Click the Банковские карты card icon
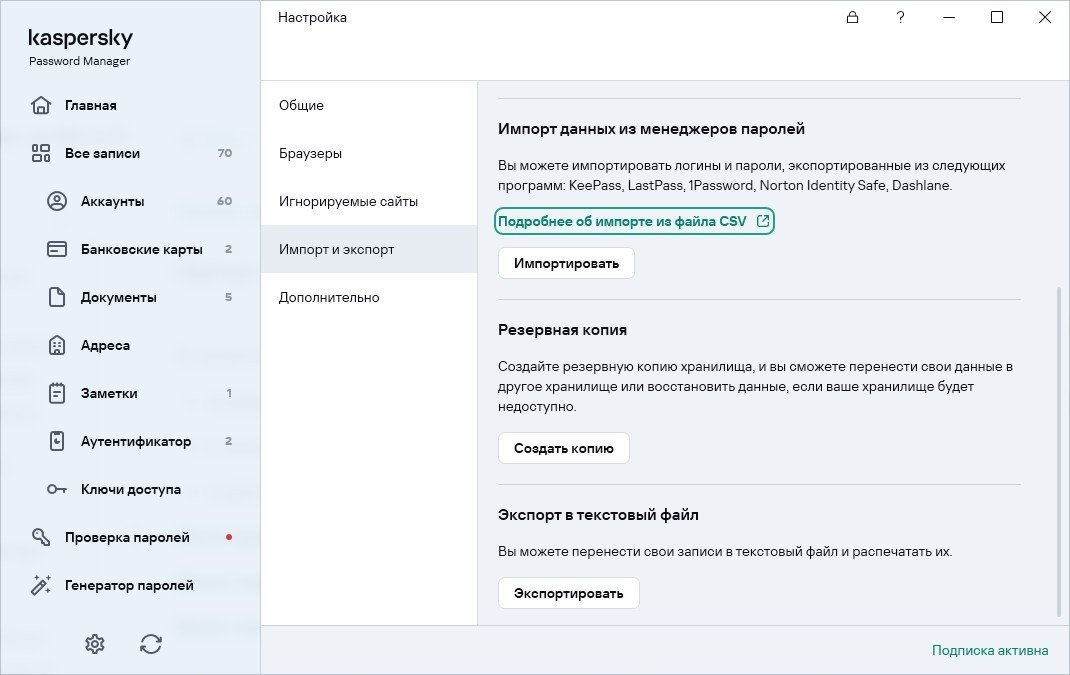 click(57, 249)
